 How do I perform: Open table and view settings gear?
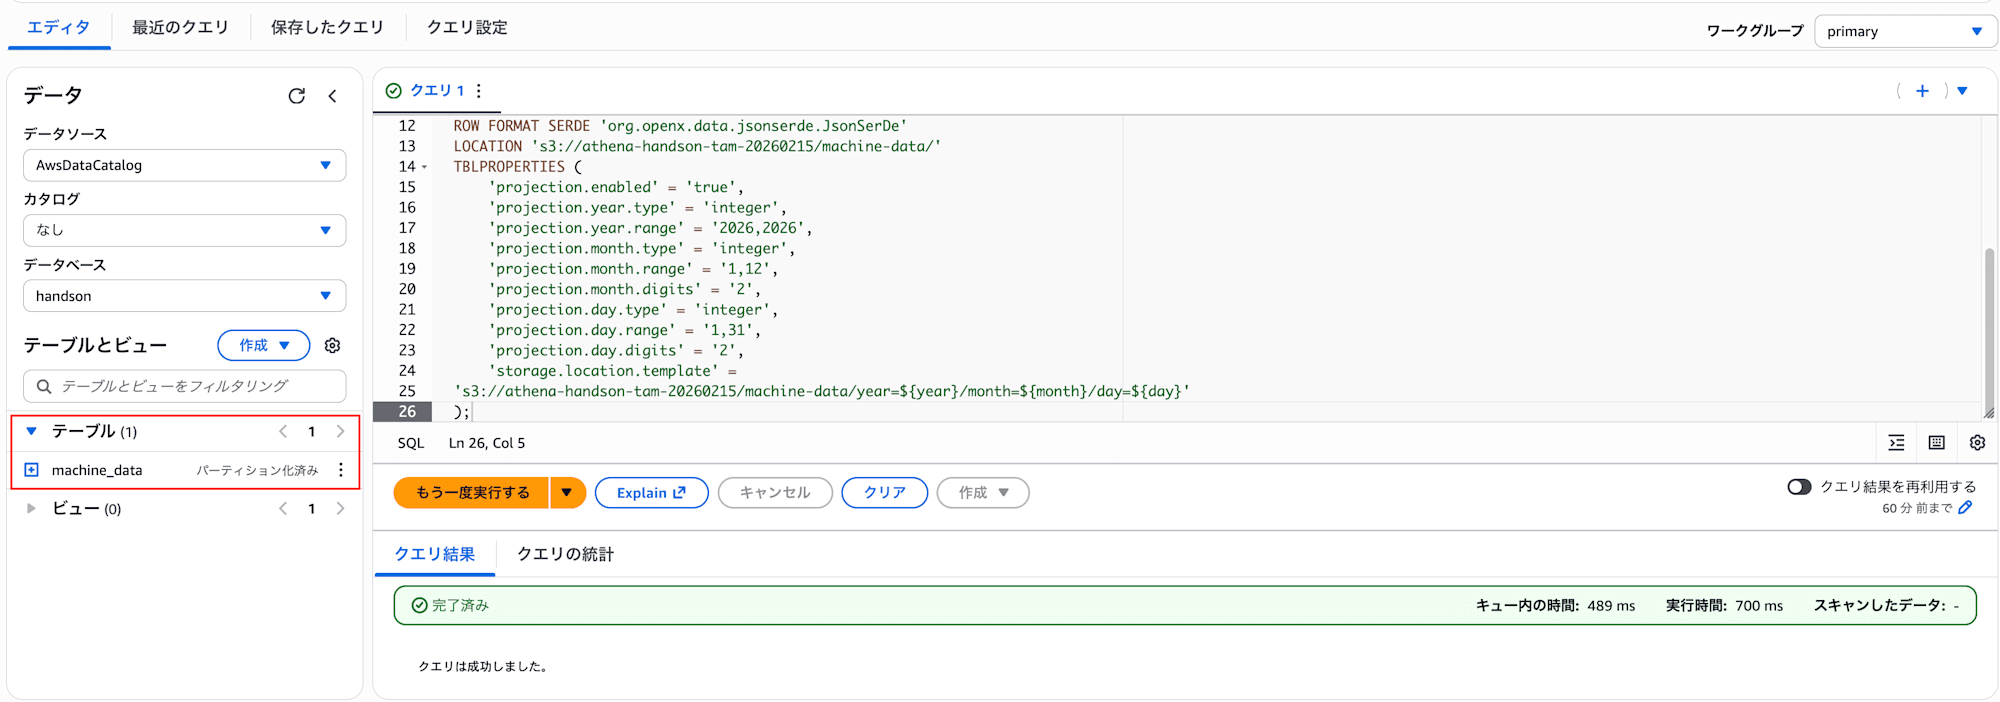tap(333, 345)
